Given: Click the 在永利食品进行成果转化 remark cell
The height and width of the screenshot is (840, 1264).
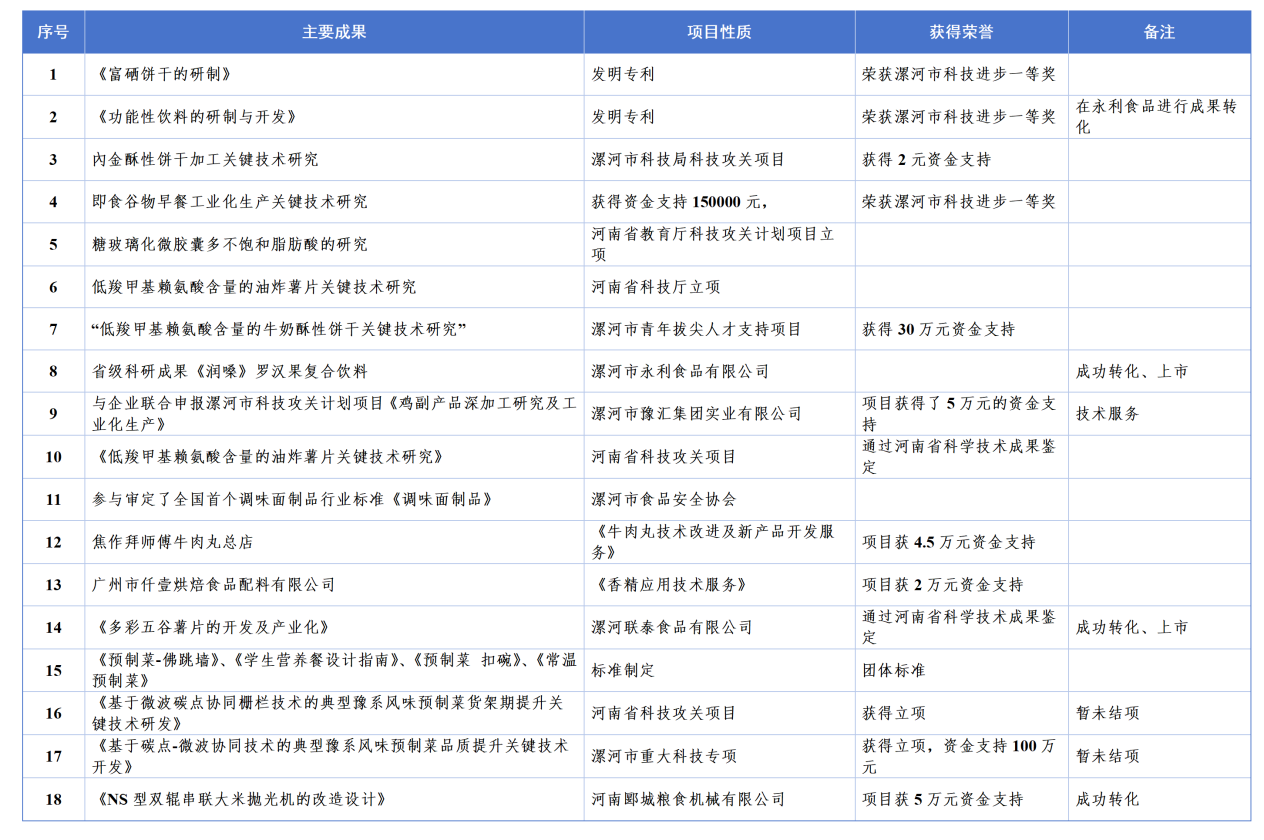Looking at the screenshot, I should coord(1157,117).
